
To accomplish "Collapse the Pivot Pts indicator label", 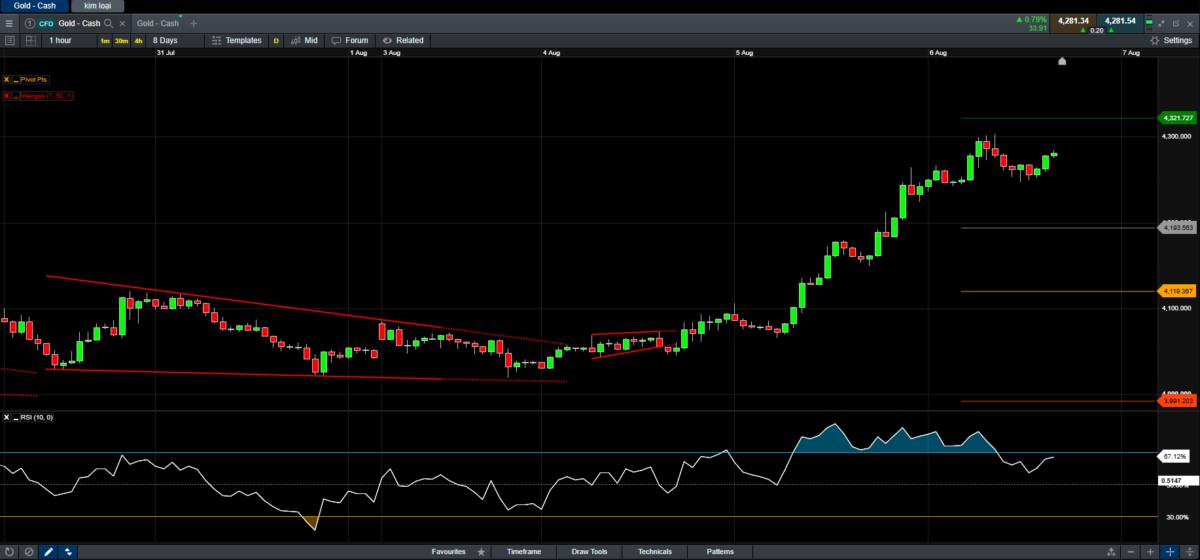I will pos(16,79).
